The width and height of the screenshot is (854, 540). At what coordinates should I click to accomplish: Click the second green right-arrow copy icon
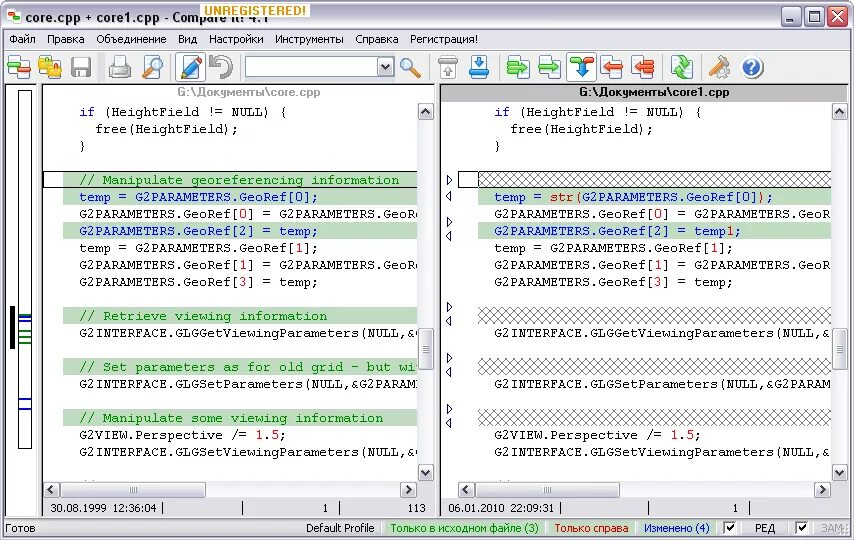549,68
